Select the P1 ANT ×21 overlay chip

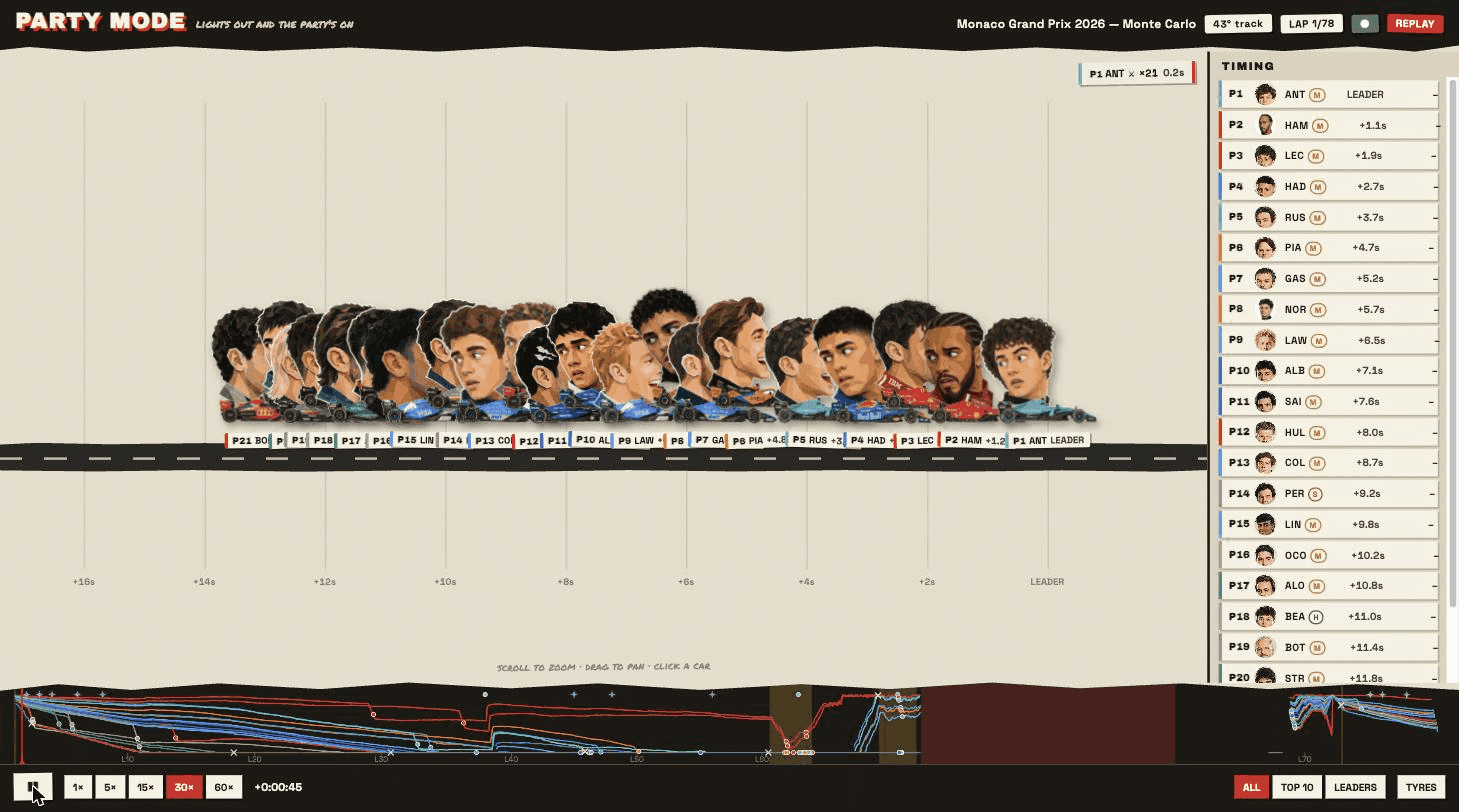1137,73
